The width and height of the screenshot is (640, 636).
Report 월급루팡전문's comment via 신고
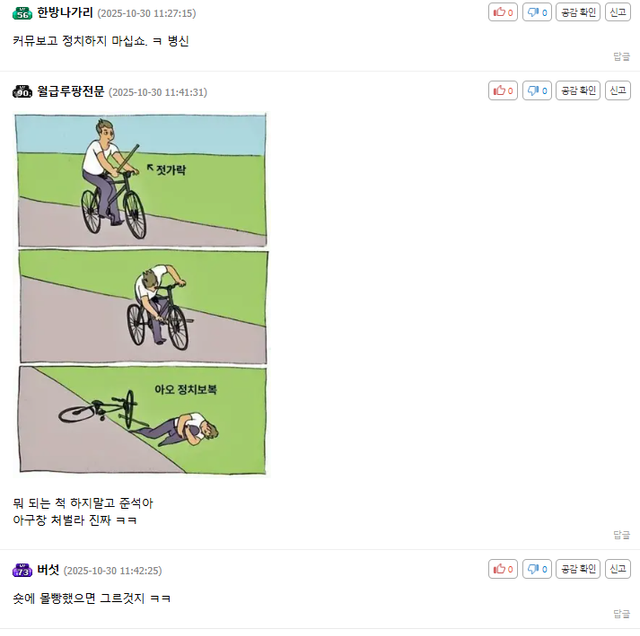click(x=618, y=91)
